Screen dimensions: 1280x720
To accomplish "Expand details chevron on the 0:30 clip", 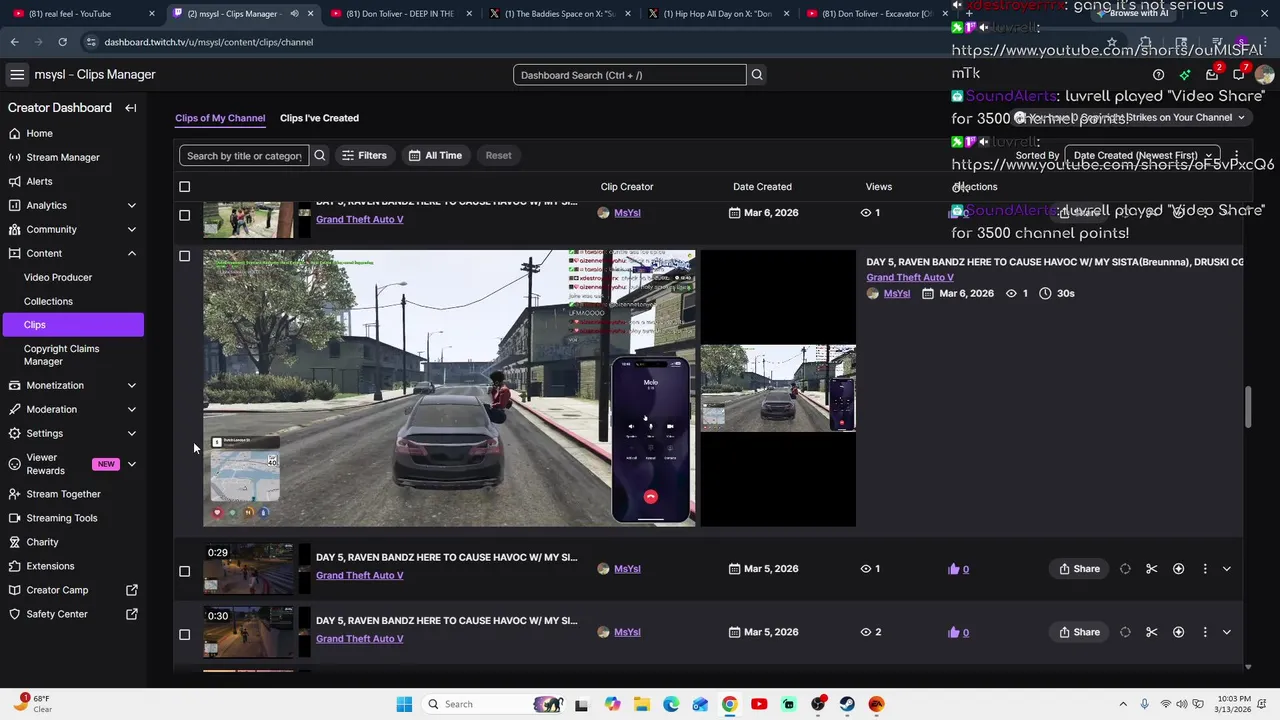I will 1227,632.
